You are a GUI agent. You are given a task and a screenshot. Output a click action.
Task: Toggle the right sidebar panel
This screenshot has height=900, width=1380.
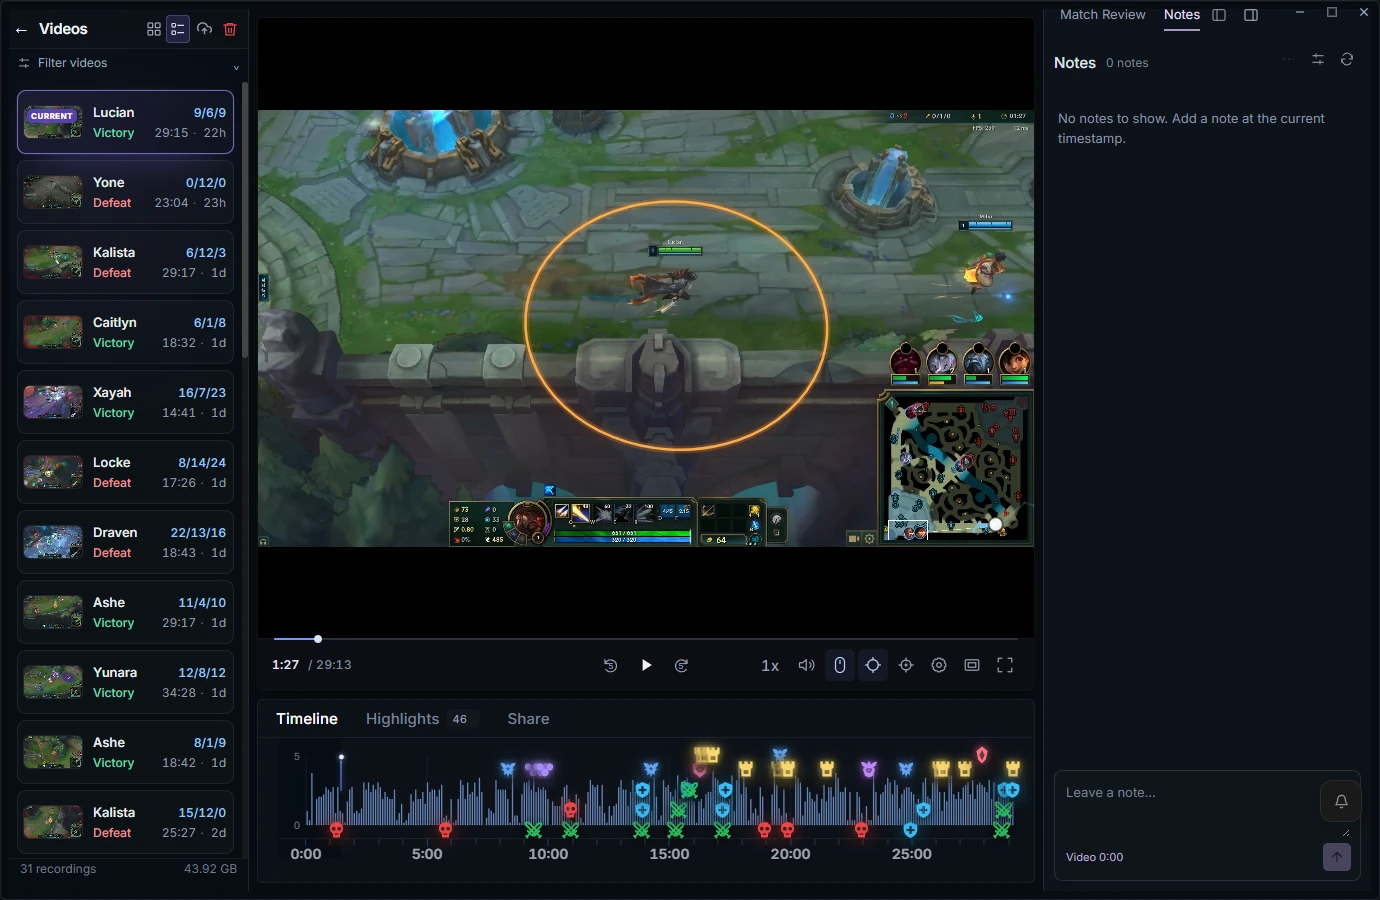tap(1251, 15)
